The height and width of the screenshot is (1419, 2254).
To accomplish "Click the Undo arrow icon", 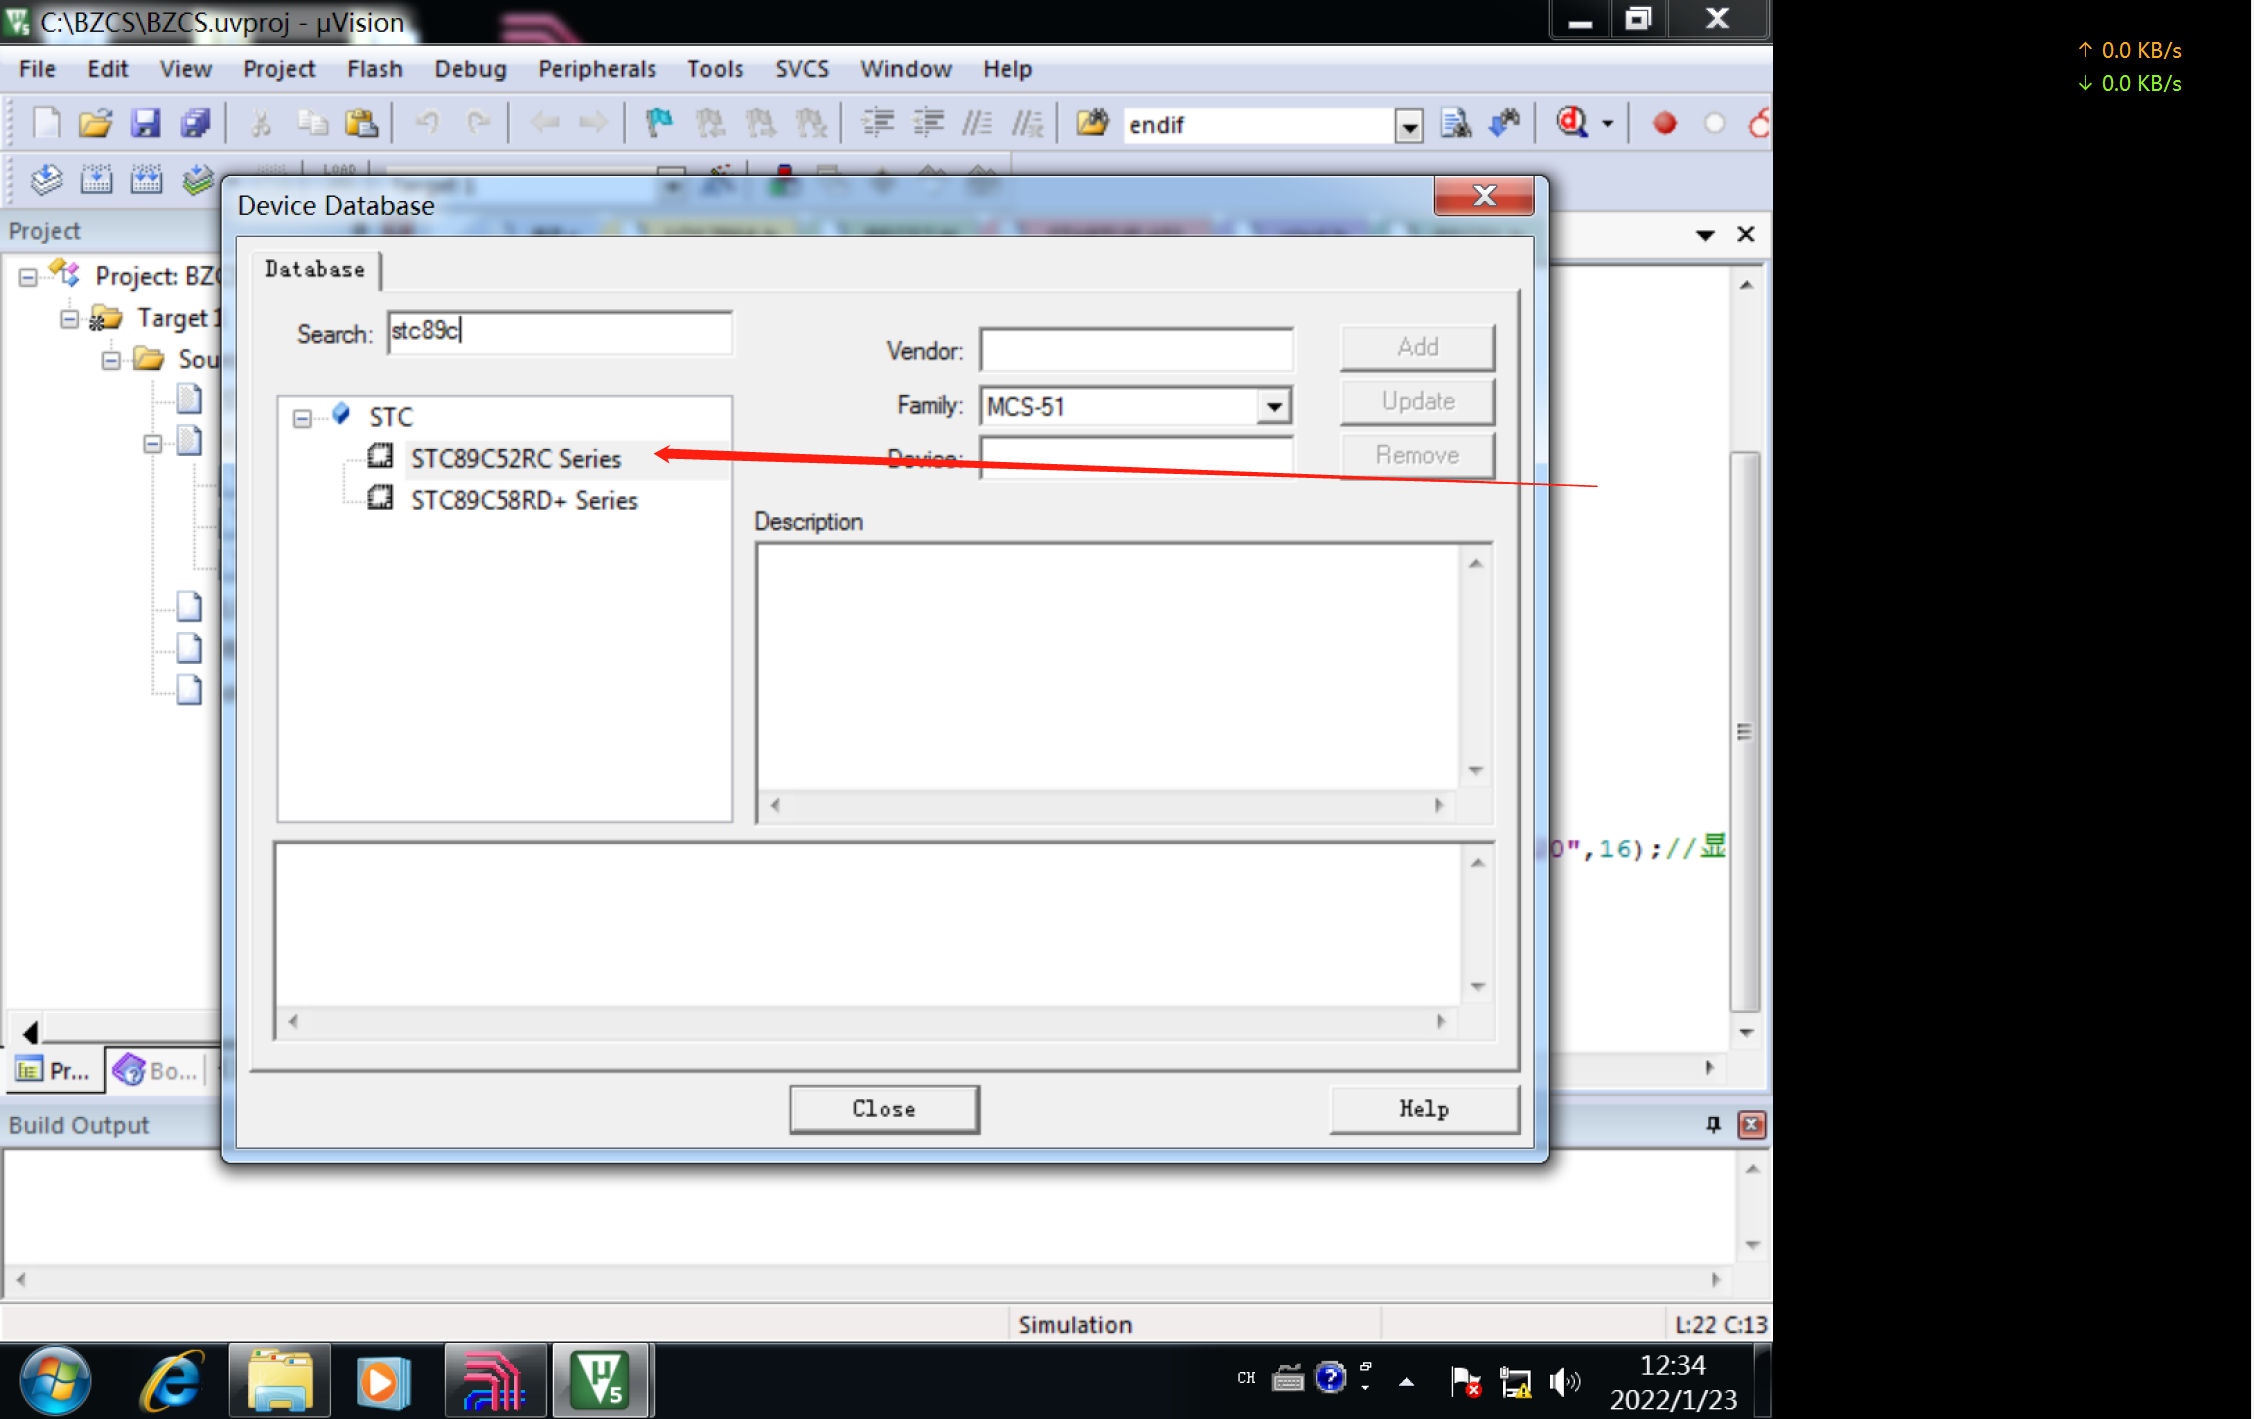I will (x=428, y=123).
